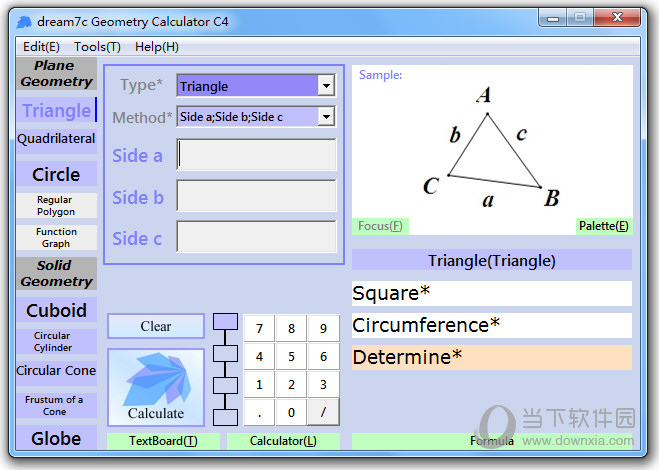659x470 pixels.
Task: Toggle the second small square box beside keypad
Action: click(227, 353)
